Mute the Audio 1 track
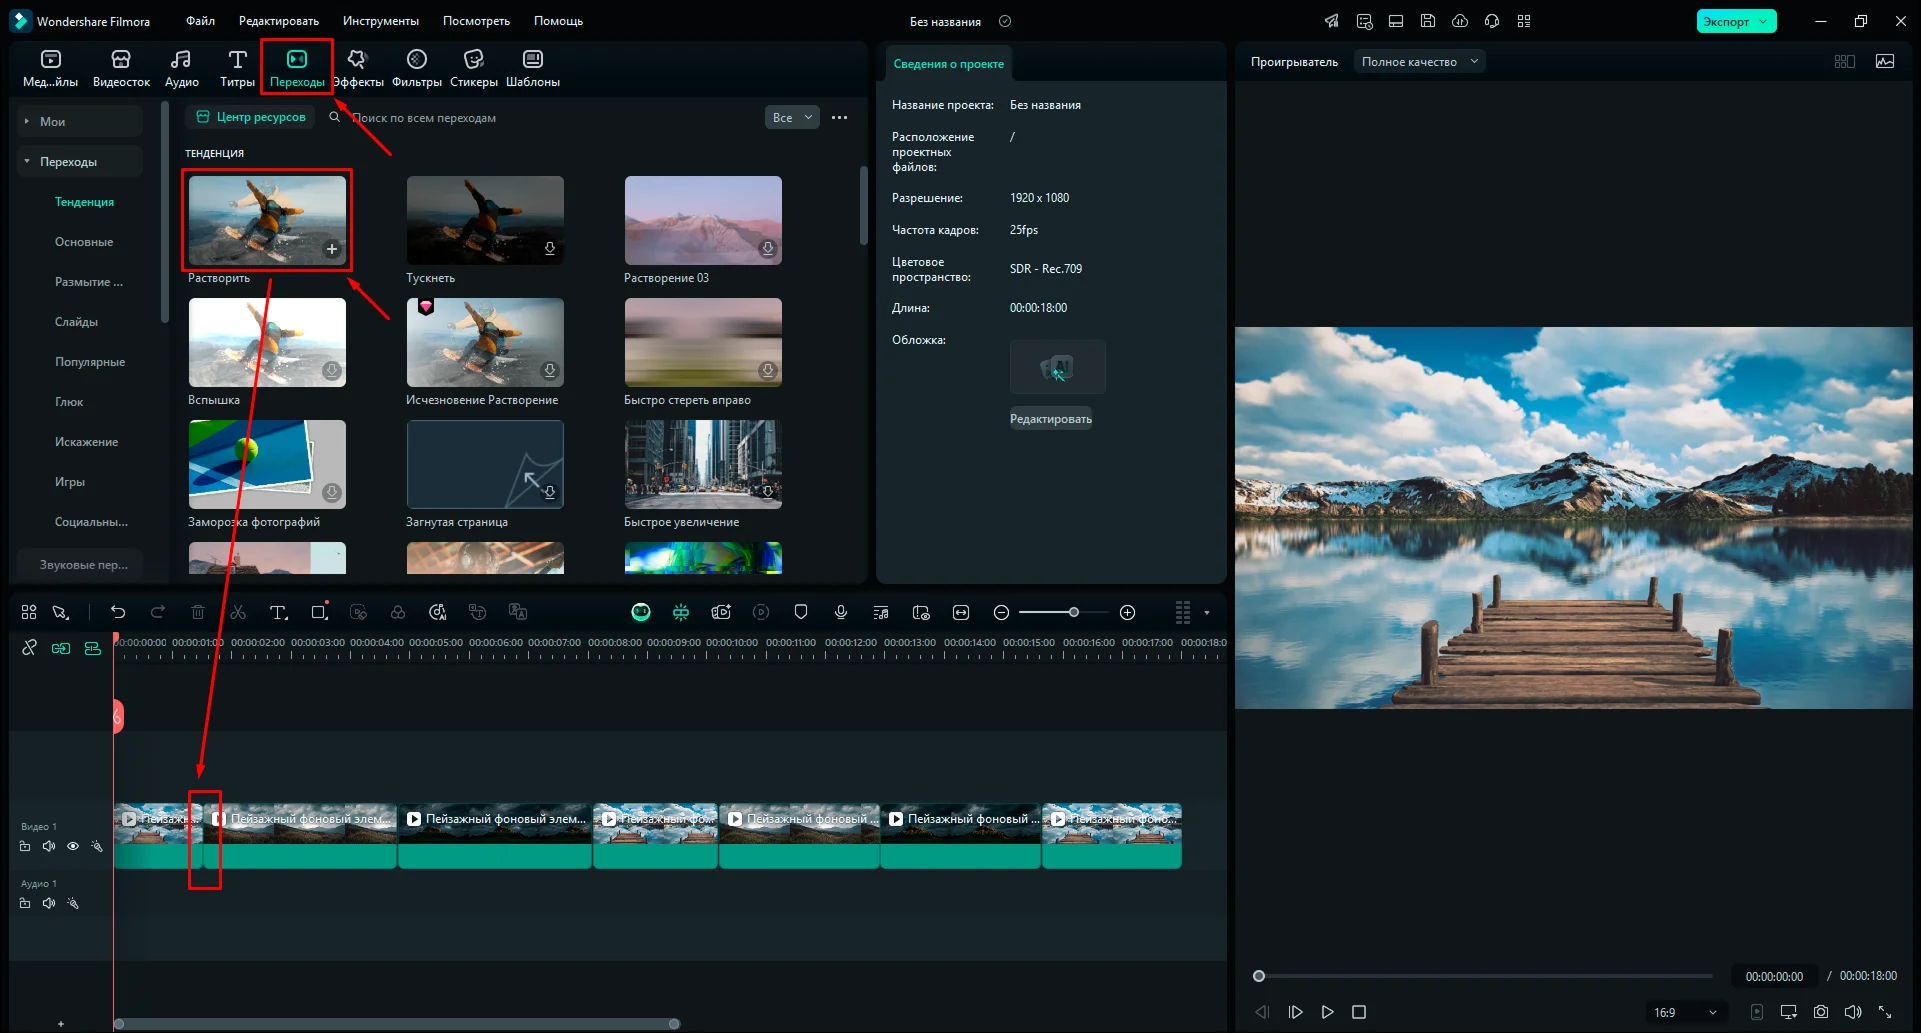Screen dimensions: 1921x1033 pyautogui.click(x=49, y=903)
